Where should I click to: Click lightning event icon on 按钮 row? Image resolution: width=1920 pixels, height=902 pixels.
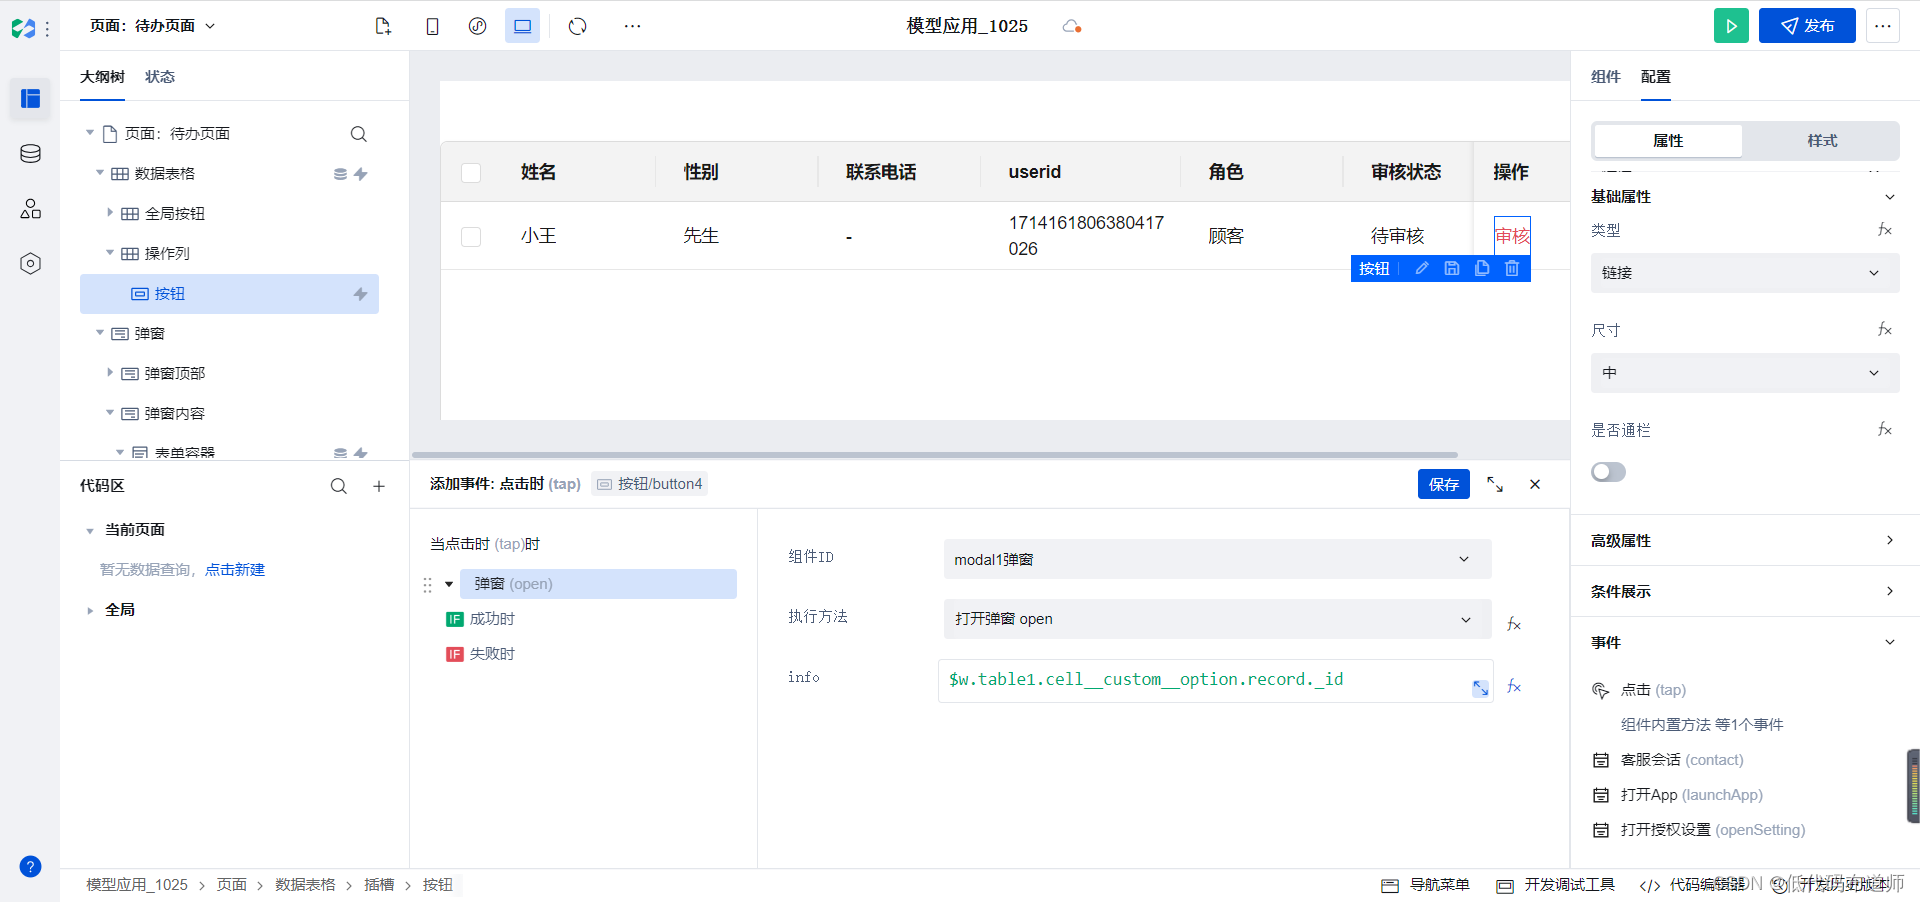tap(360, 294)
